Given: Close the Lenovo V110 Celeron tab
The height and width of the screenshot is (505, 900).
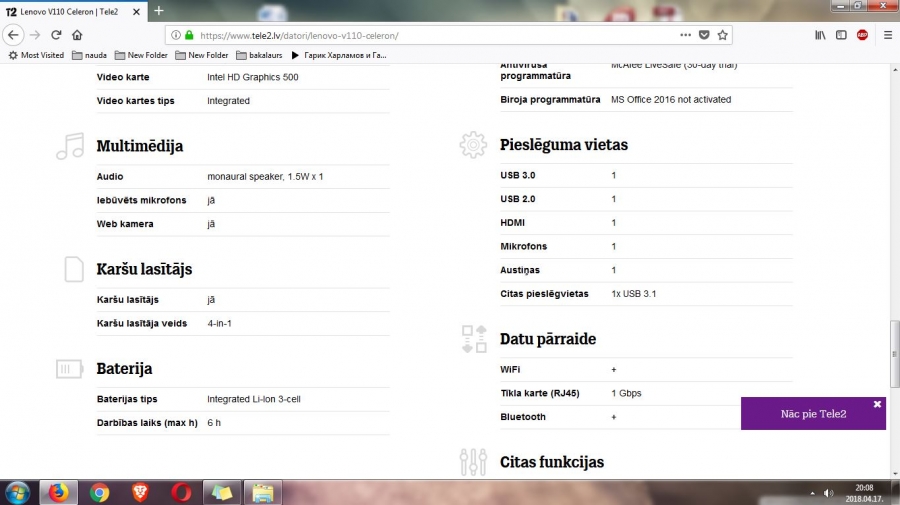Looking at the screenshot, I should point(136,11).
